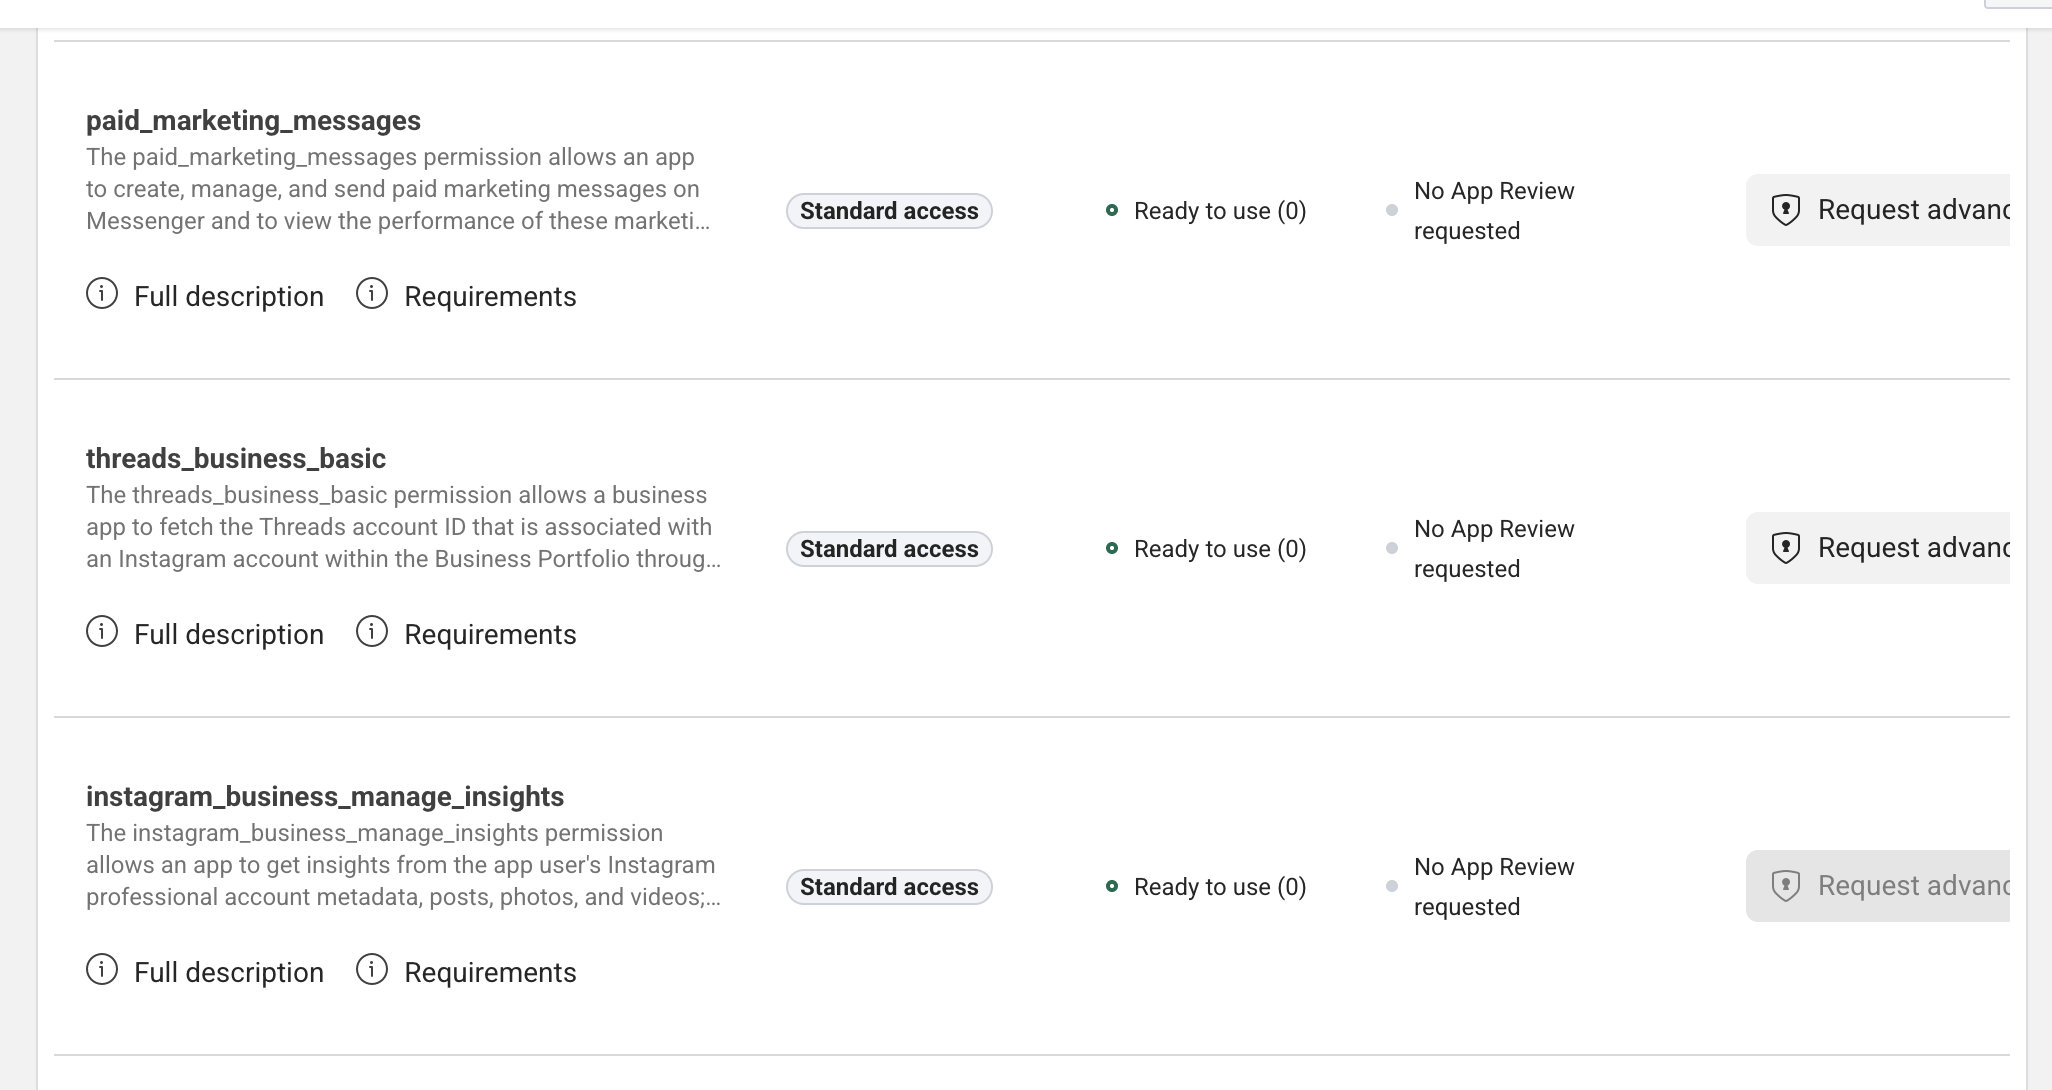This screenshot has height=1090, width=2052.
Task: Click Standard access badge for threads_business_basic
Action: coord(889,549)
